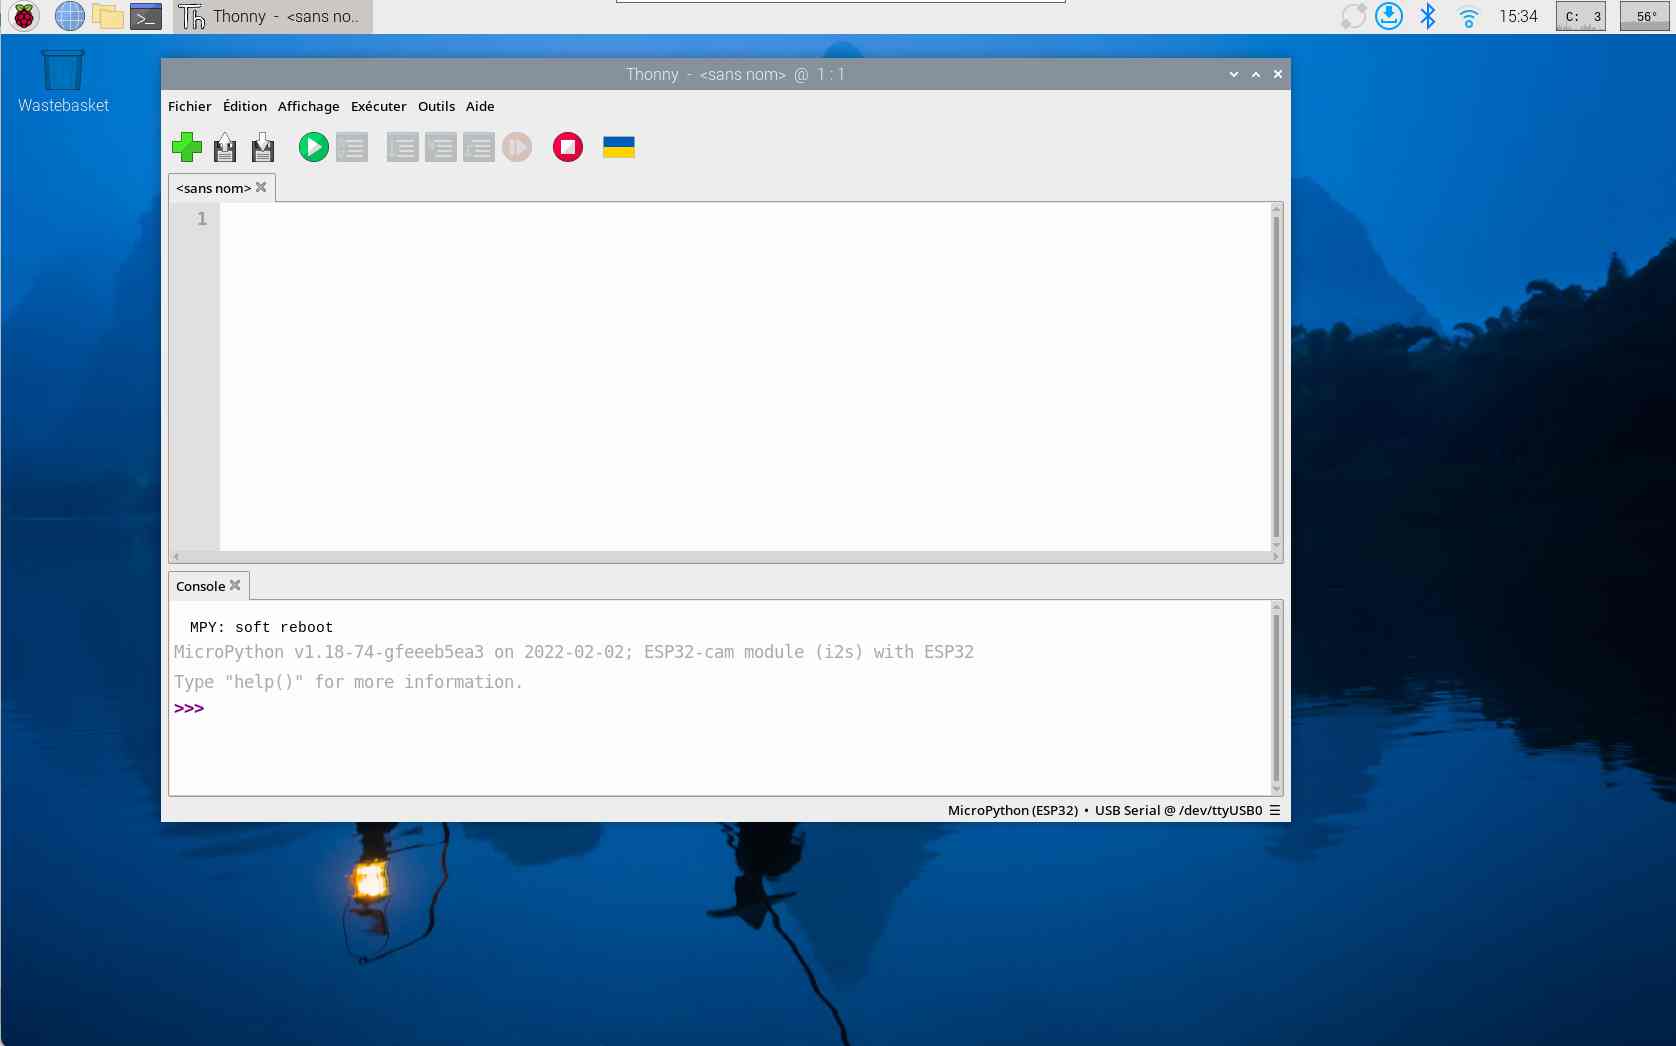Screen dimensions: 1676x1046
Task: Step out in the debugger toolbar
Action: tap(478, 147)
